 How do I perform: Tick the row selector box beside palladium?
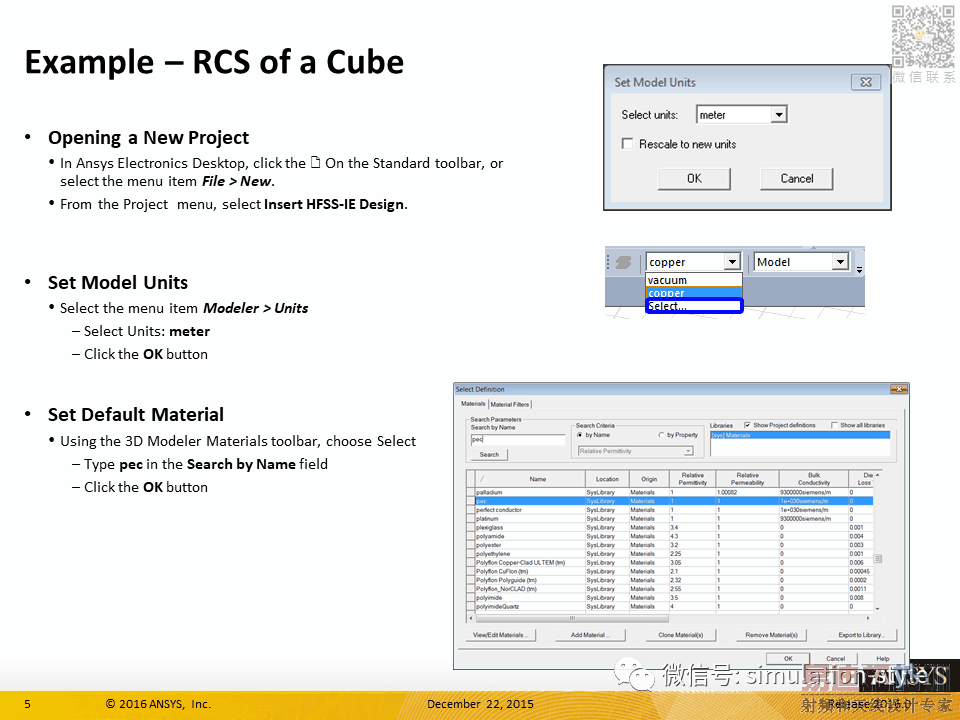(471, 492)
